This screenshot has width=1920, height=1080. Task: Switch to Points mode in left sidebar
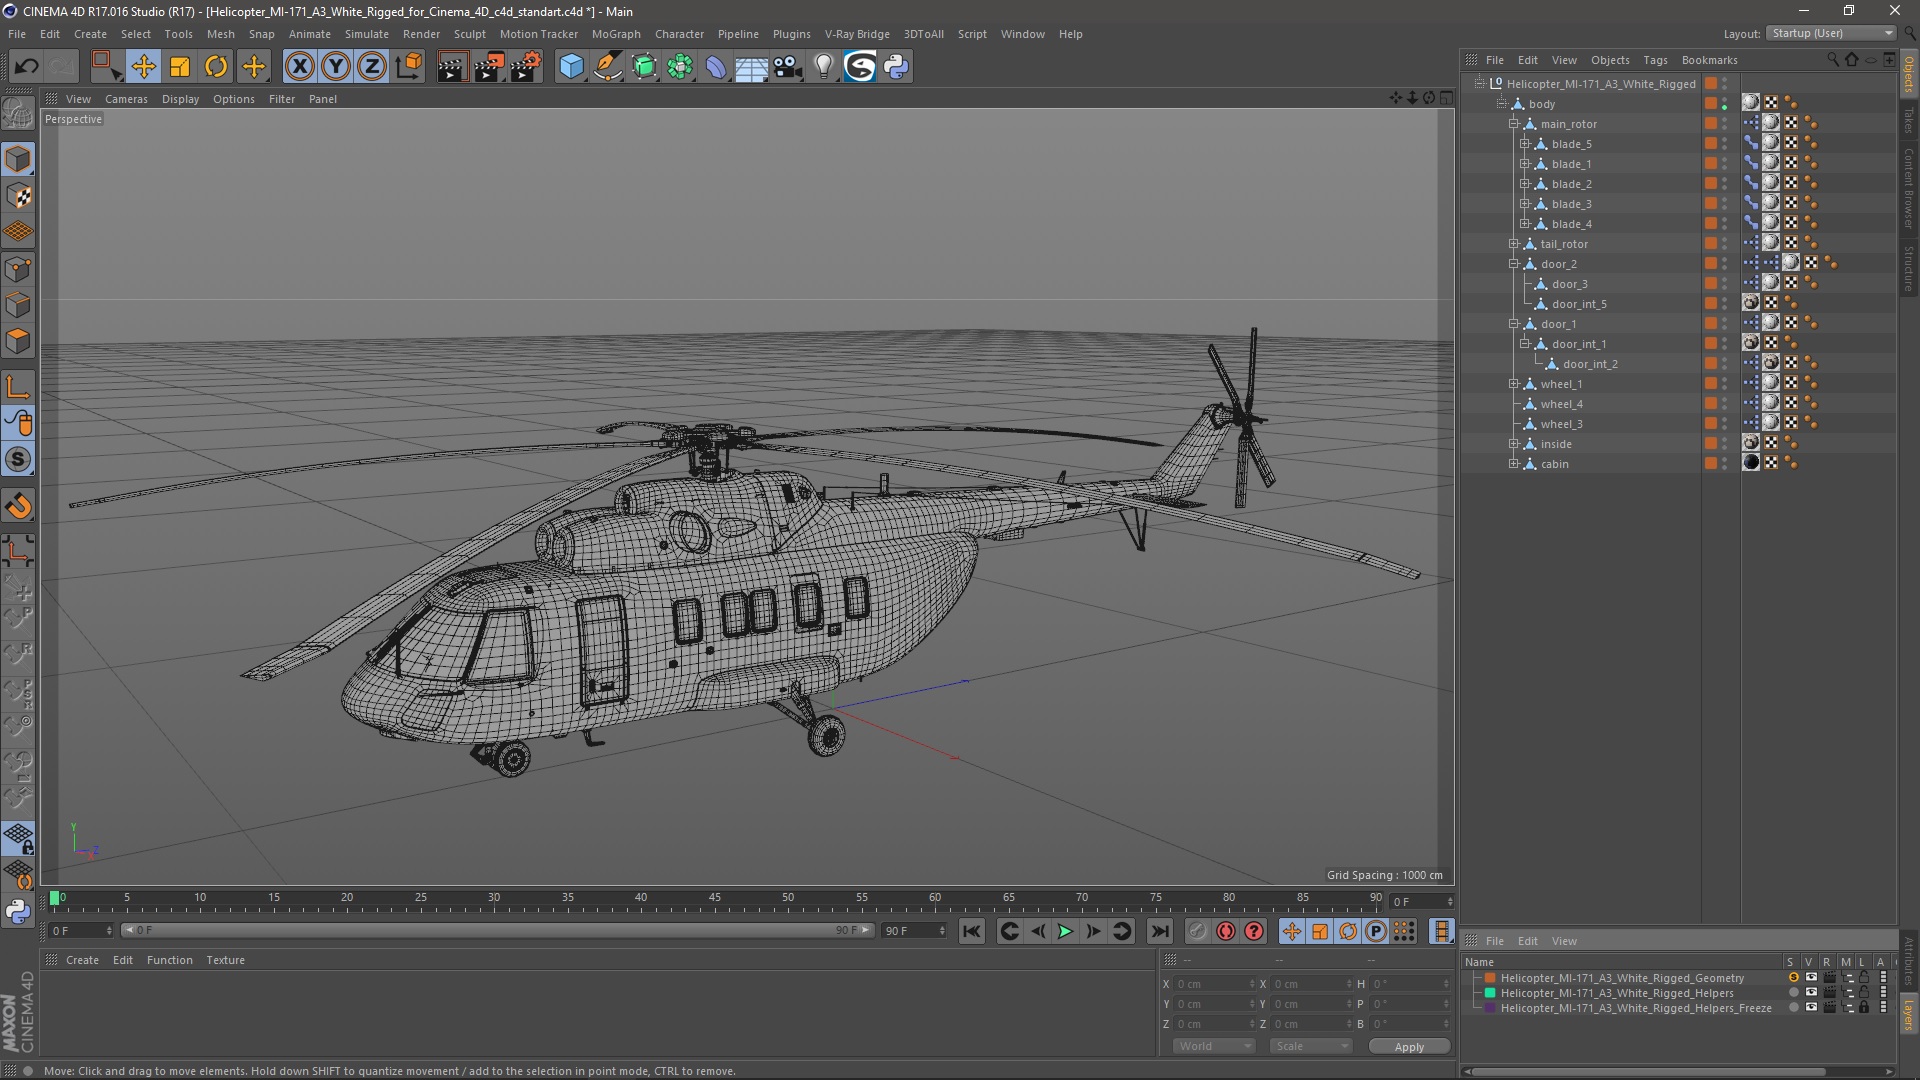pyautogui.click(x=18, y=269)
